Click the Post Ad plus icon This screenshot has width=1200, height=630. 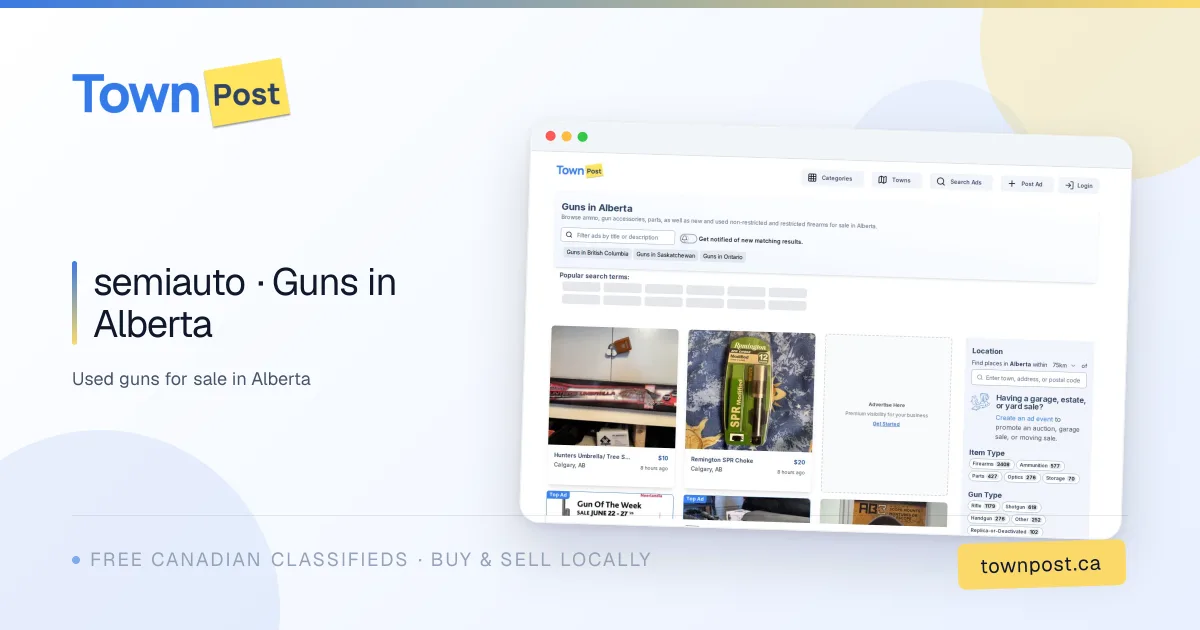point(1012,184)
